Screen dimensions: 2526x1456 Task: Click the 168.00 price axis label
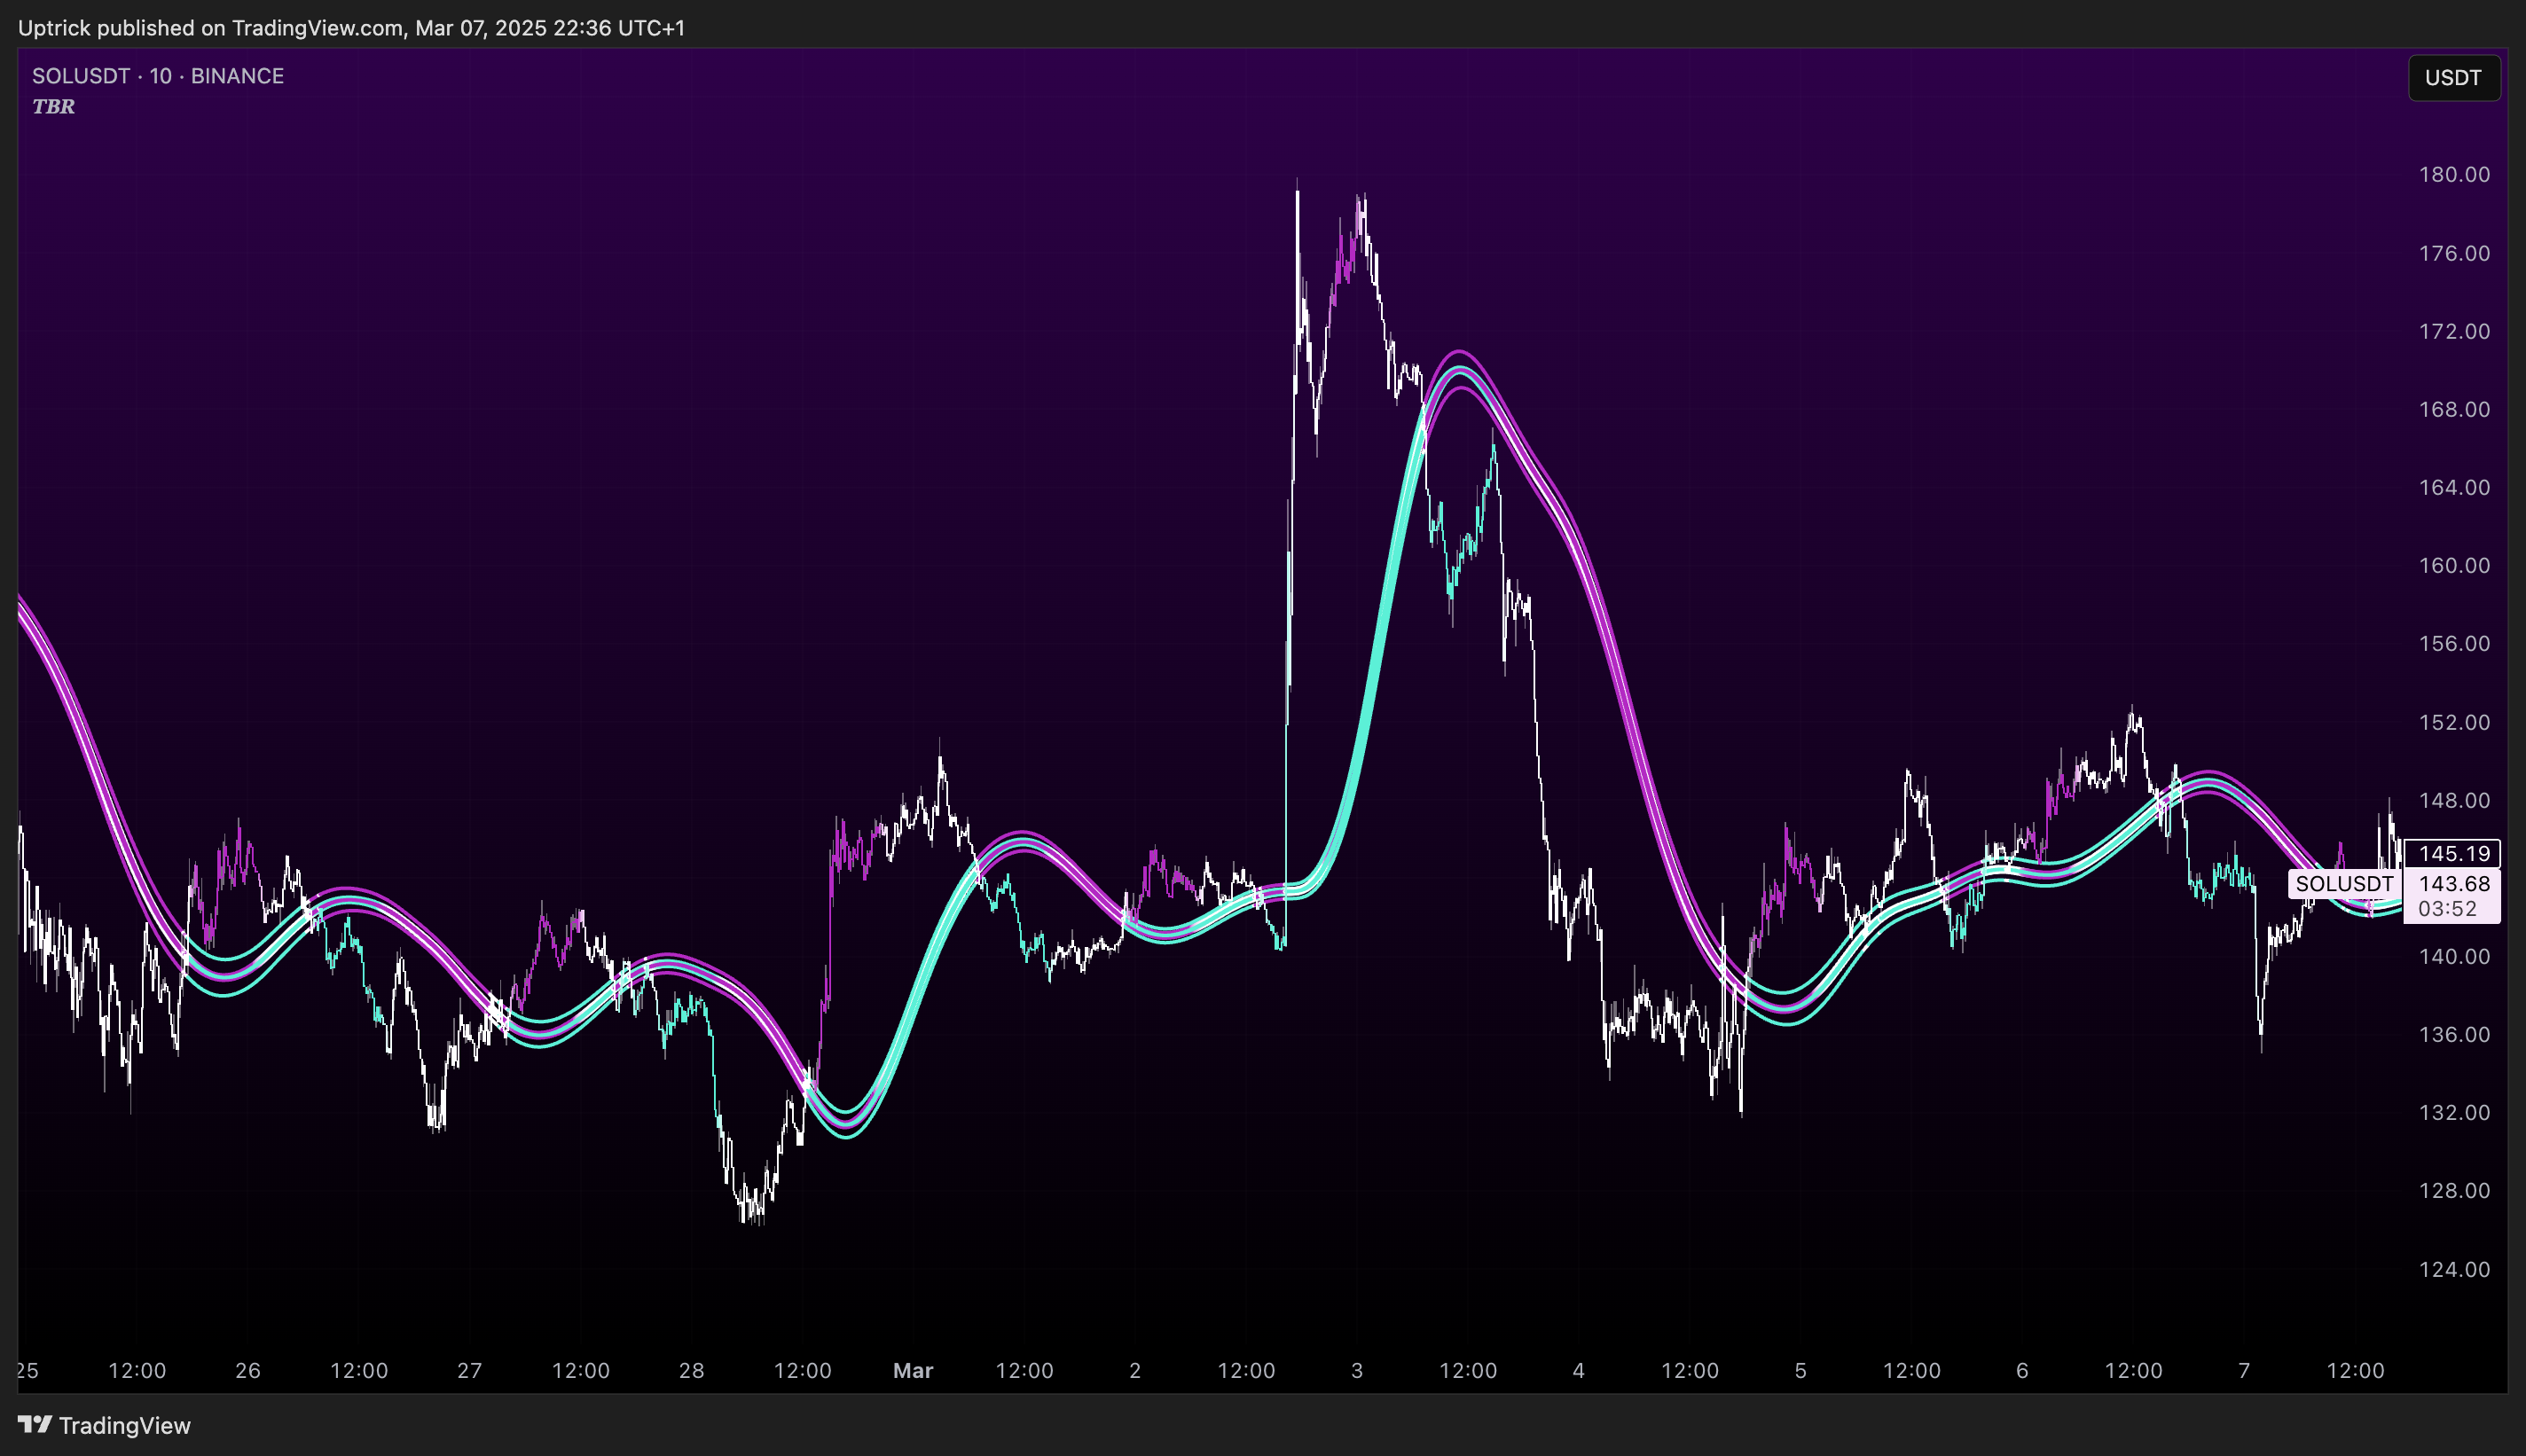click(x=2454, y=409)
